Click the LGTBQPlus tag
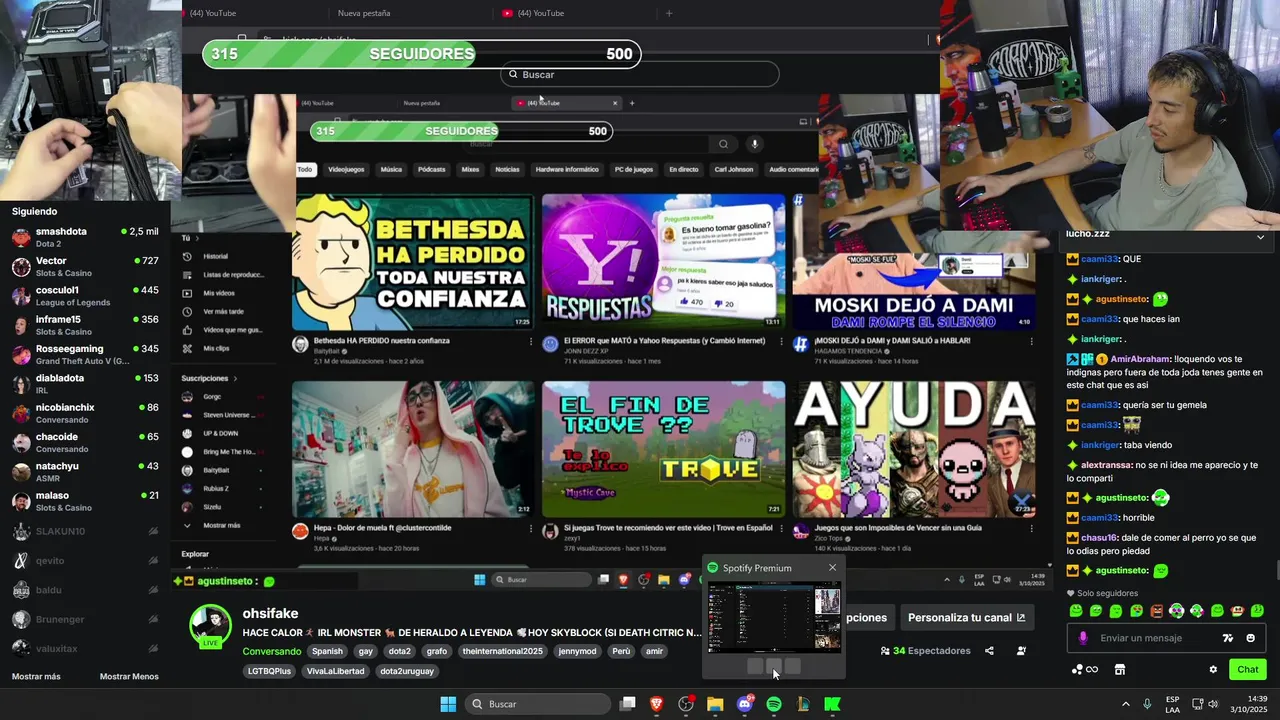Screen dimensions: 1280x720 point(270,671)
